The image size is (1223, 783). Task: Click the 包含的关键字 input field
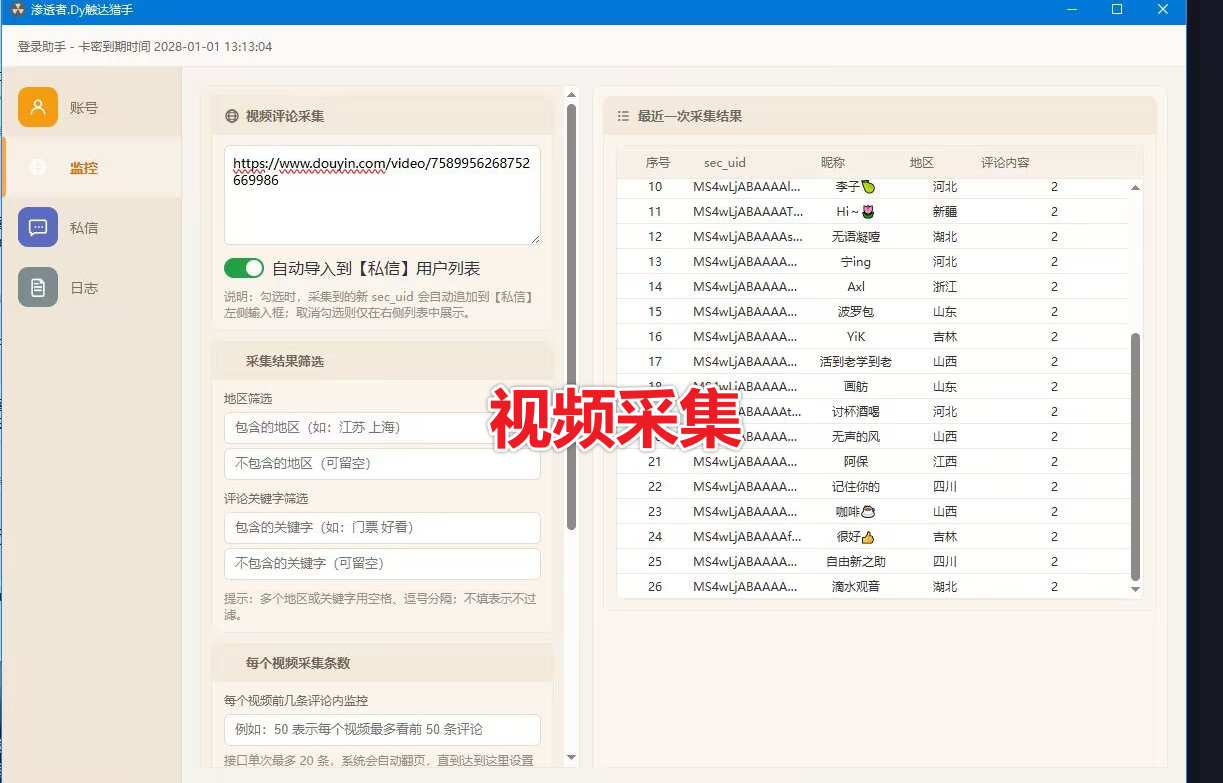pos(381,528)
